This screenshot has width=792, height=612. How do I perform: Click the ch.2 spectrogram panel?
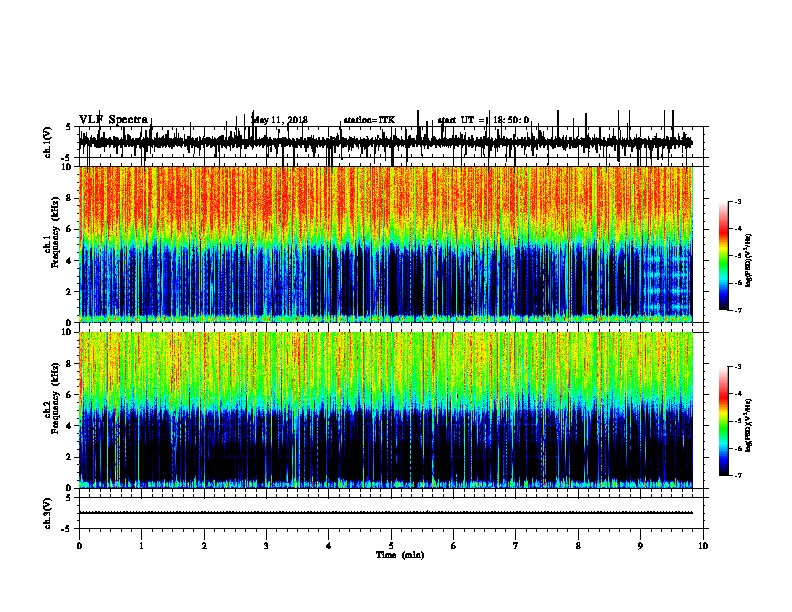coord(386,410)
